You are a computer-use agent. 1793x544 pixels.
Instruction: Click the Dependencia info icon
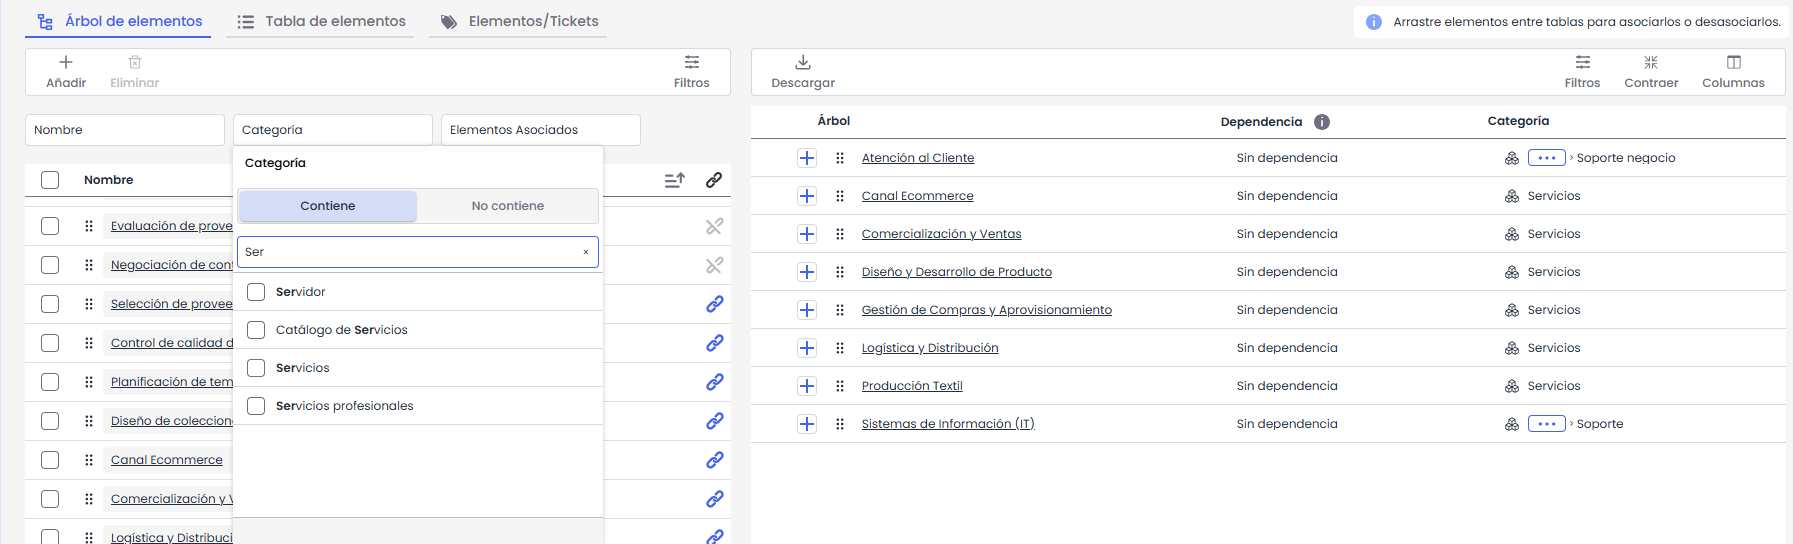pyautogui.click(x=1321, y=122)
